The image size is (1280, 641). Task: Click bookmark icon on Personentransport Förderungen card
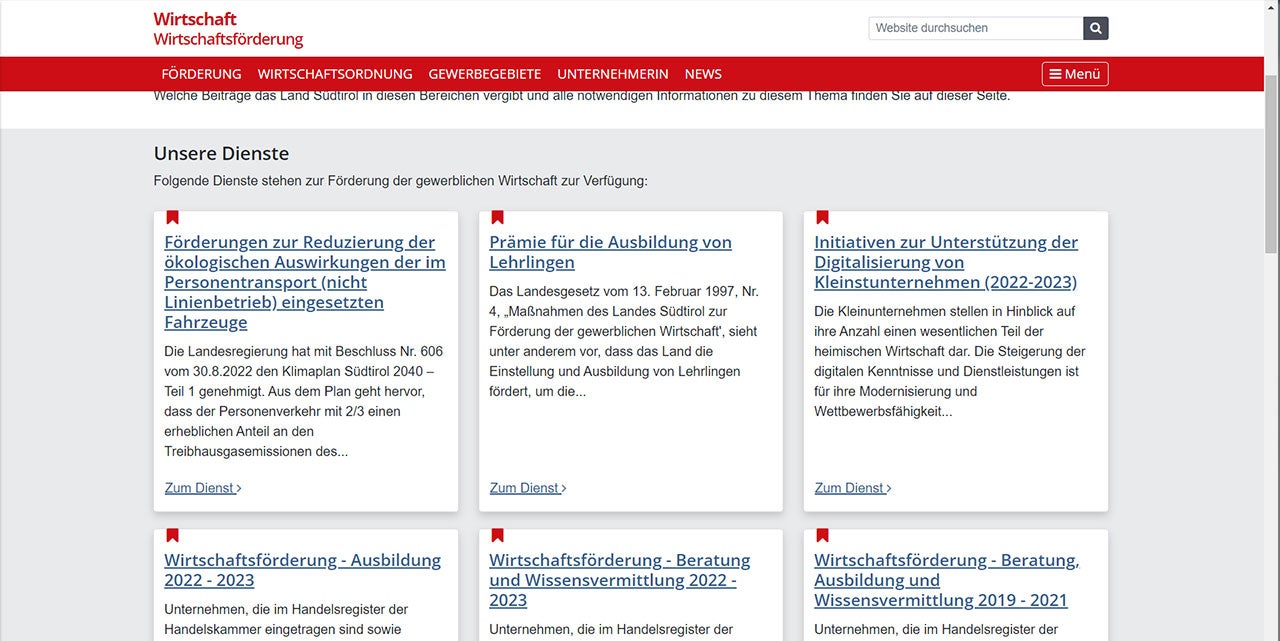pyautogui.click(x=172, y=217)
